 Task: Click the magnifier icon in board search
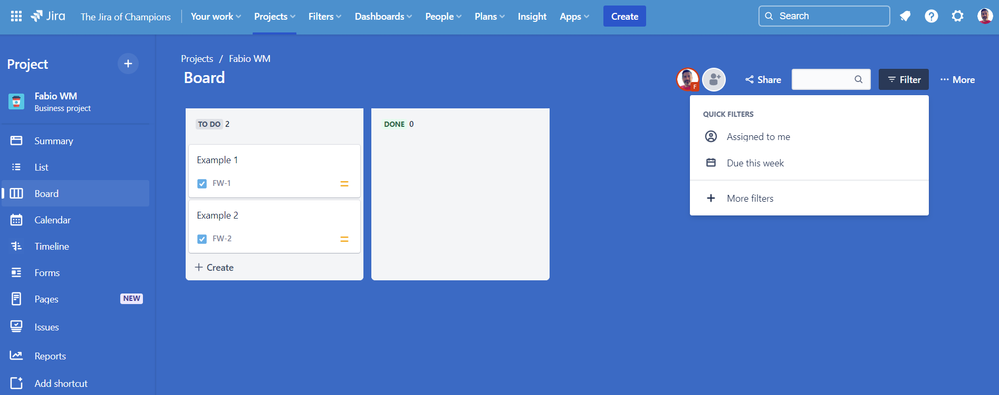(x=859, y=80)
